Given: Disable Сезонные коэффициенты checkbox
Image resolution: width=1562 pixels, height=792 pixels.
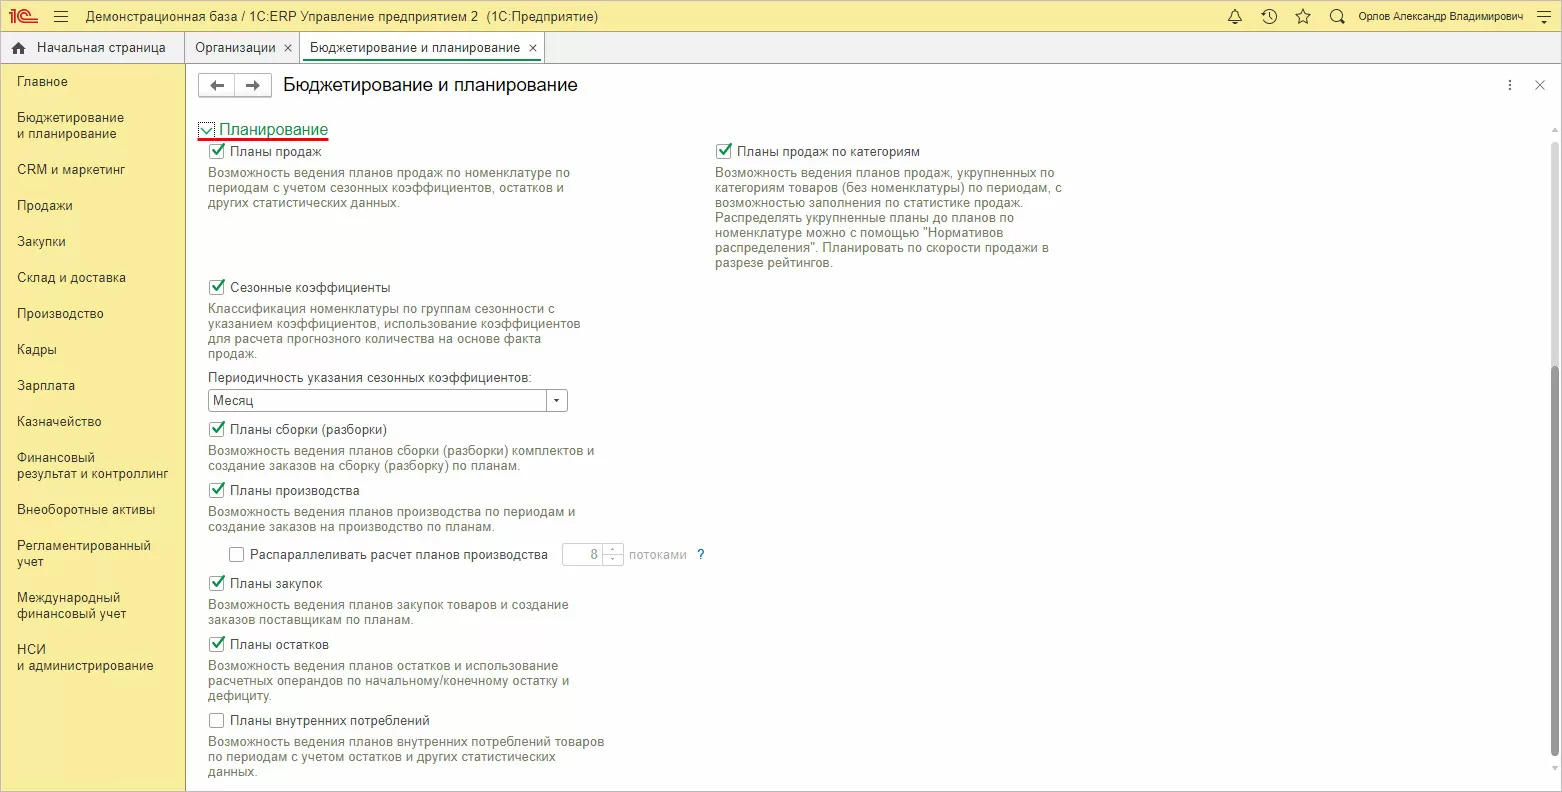Looking at the screenshot, I should click(x=217, y=287).
